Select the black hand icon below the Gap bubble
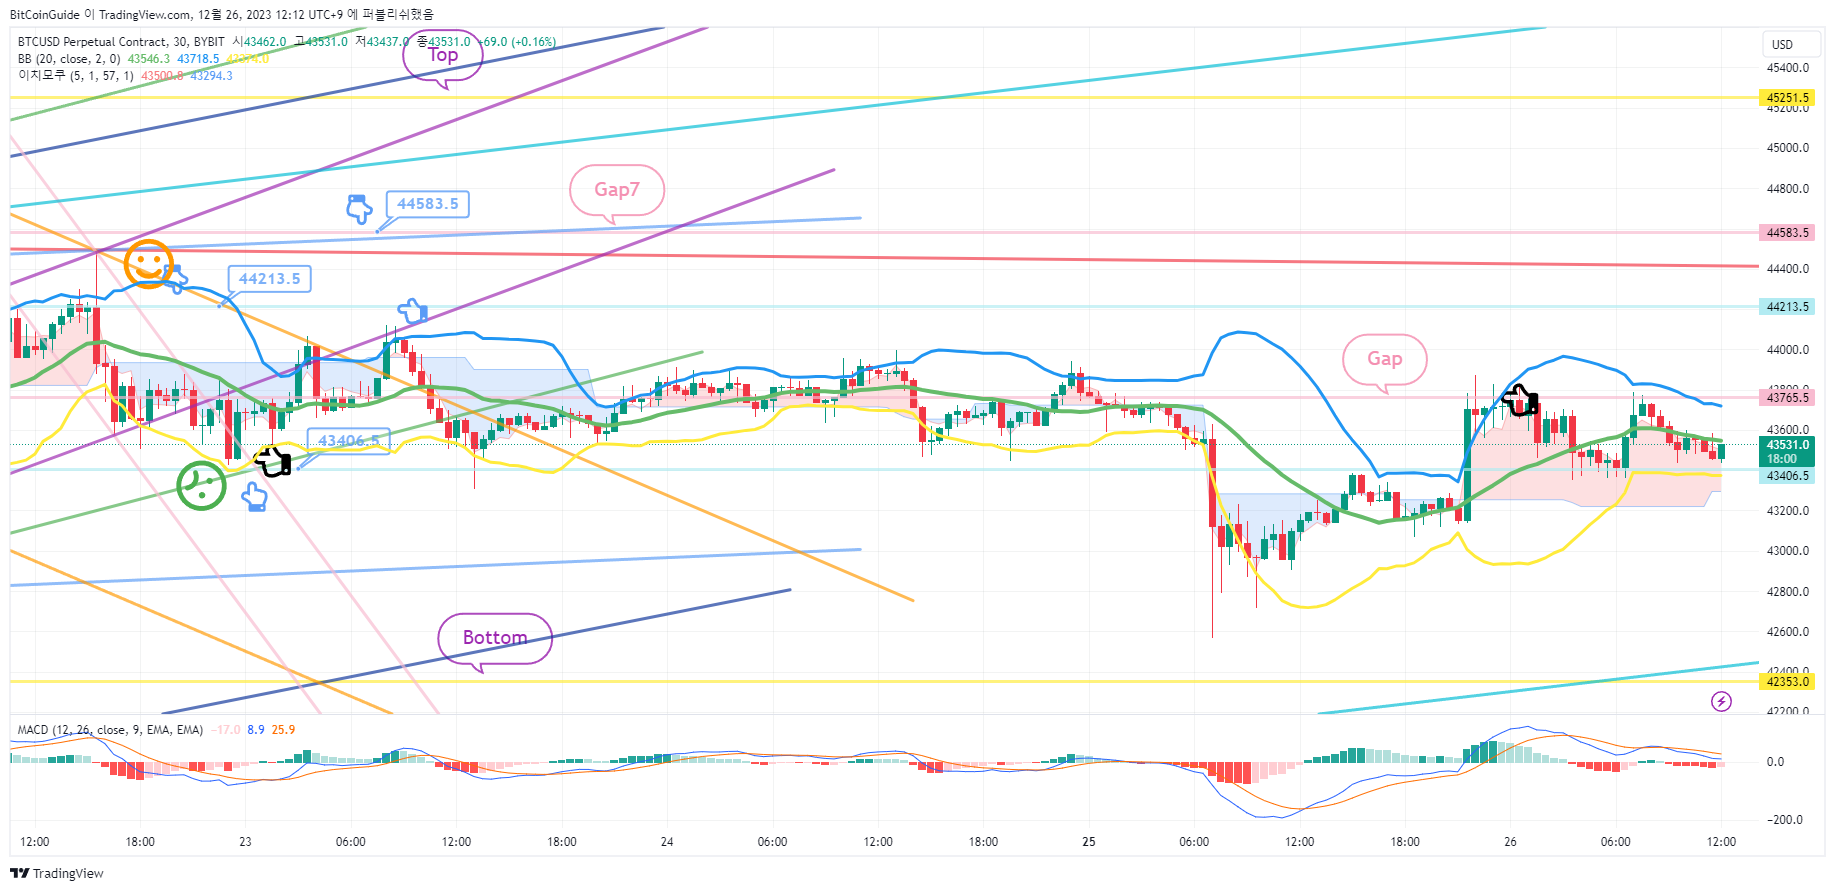This screenshot has height=891, width=1835. tap(1520, 400)
